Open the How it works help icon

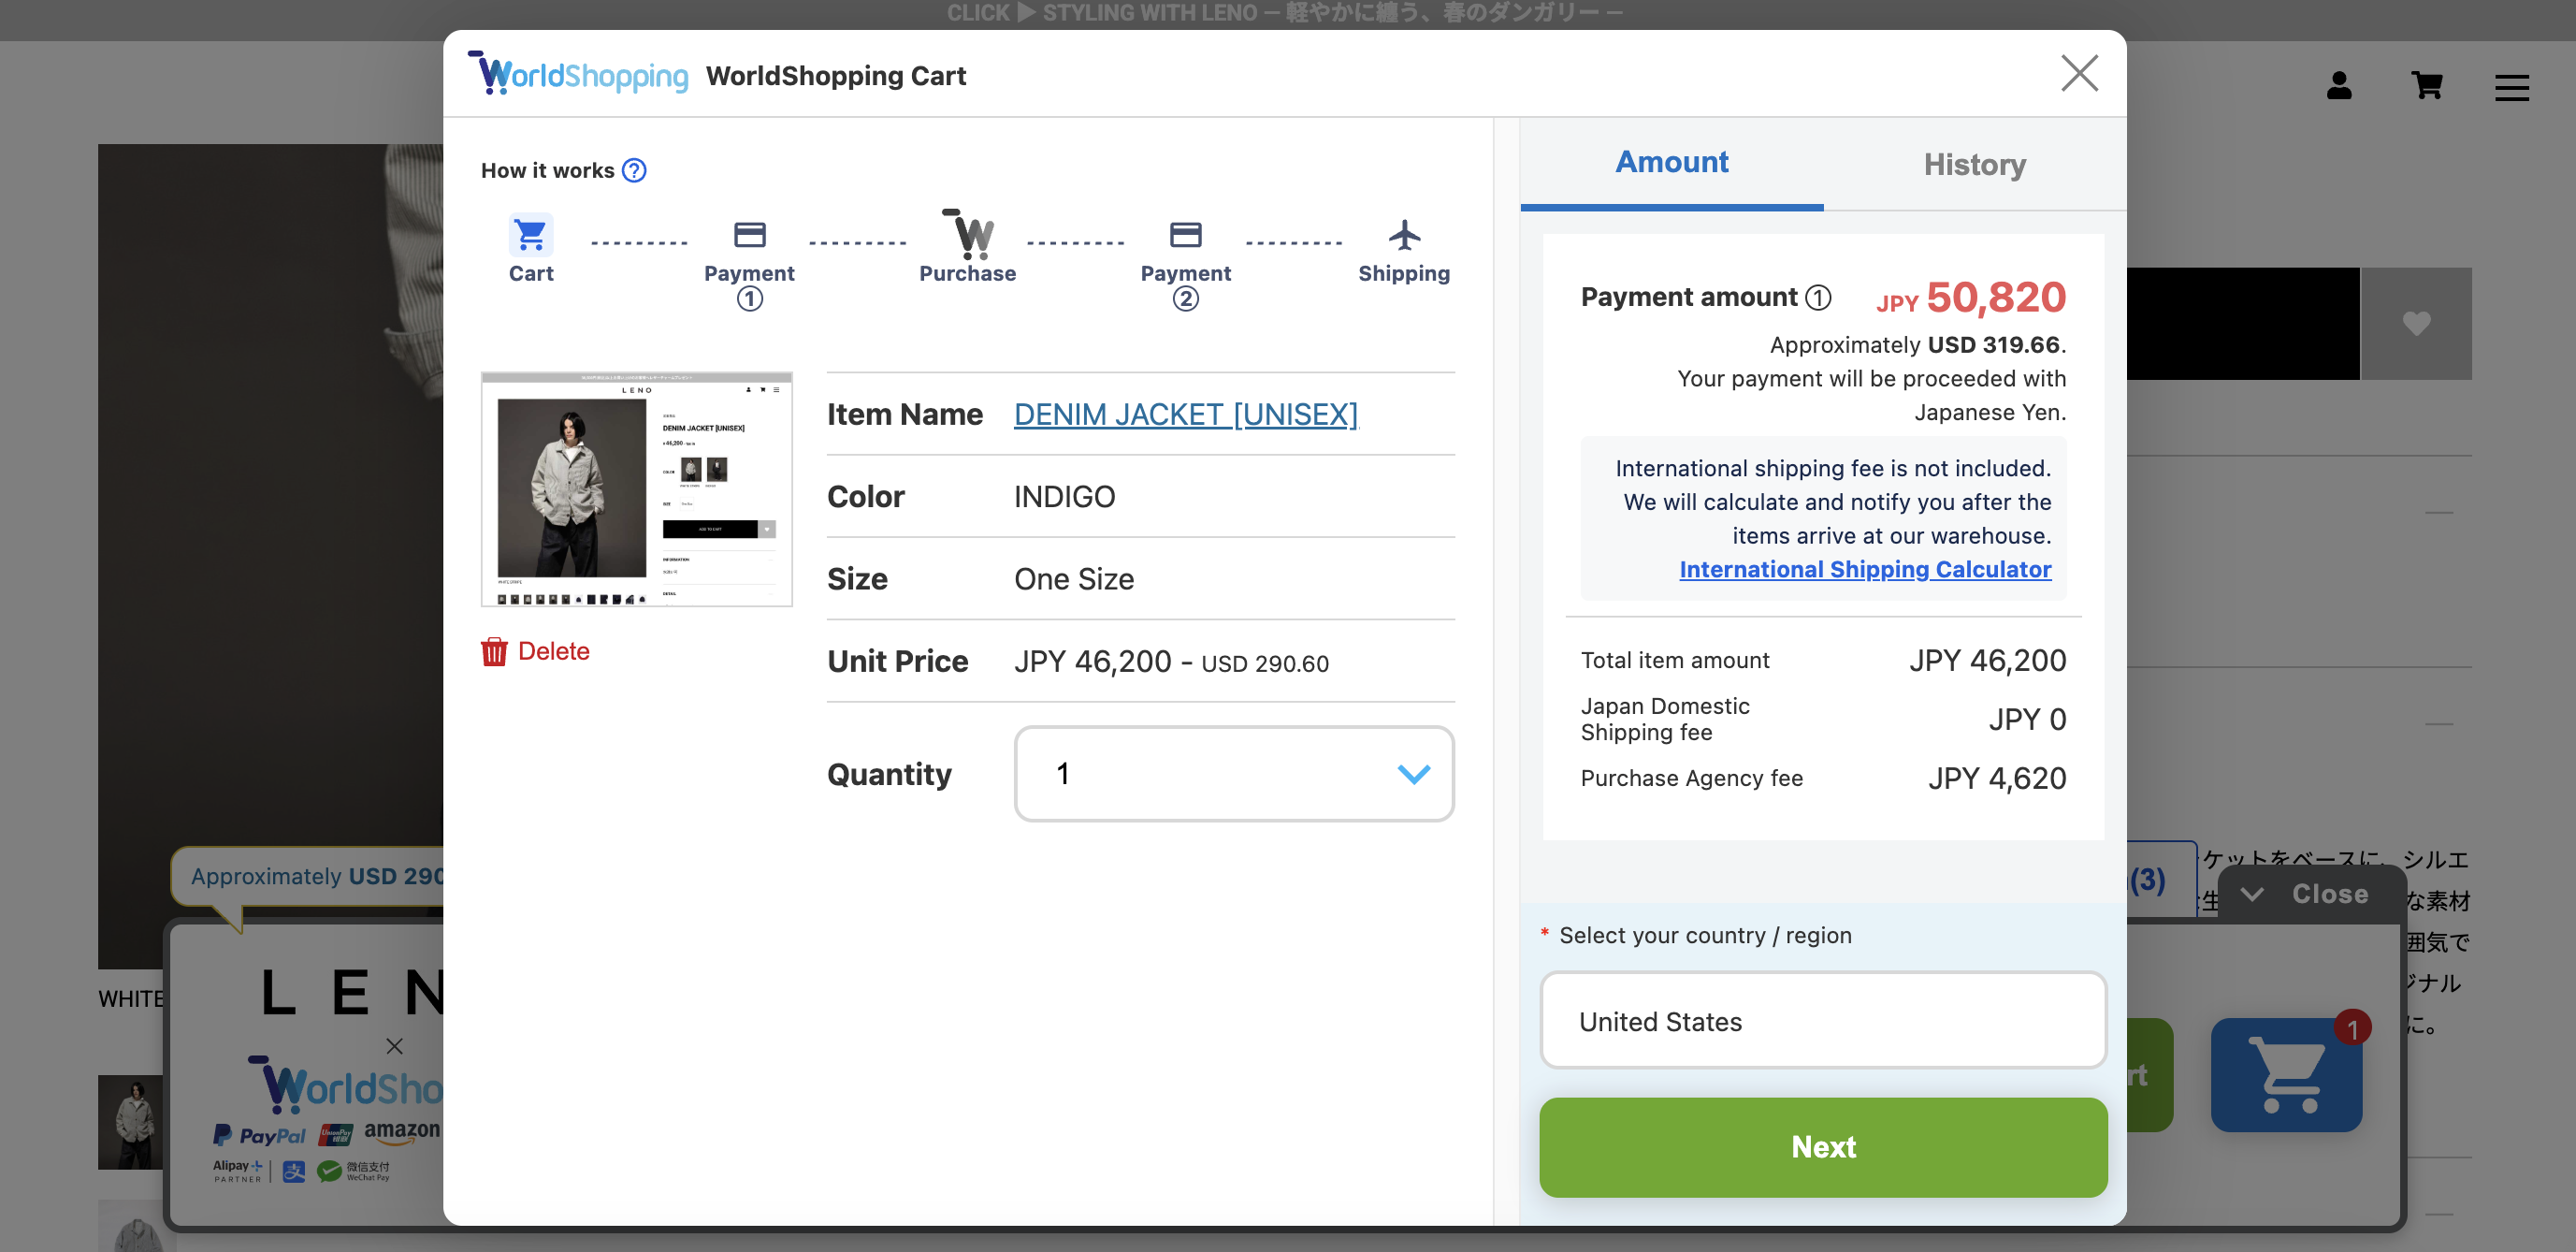634,170
